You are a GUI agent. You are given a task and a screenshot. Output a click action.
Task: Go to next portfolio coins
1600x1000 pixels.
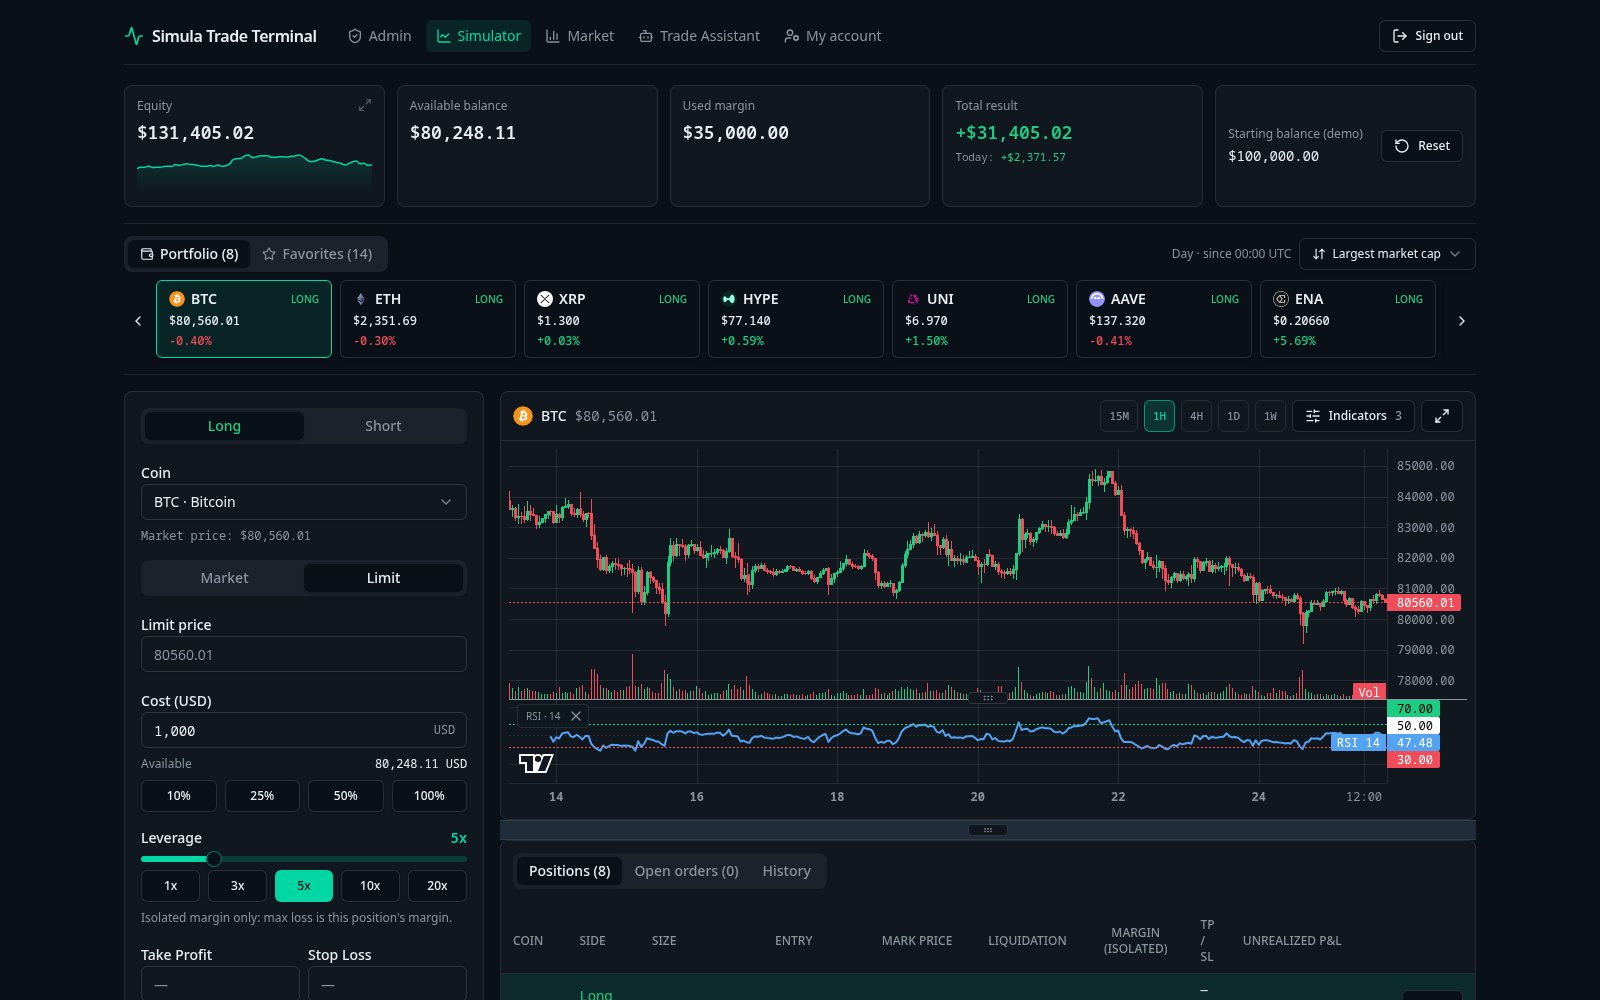(x=1462, y=321)
